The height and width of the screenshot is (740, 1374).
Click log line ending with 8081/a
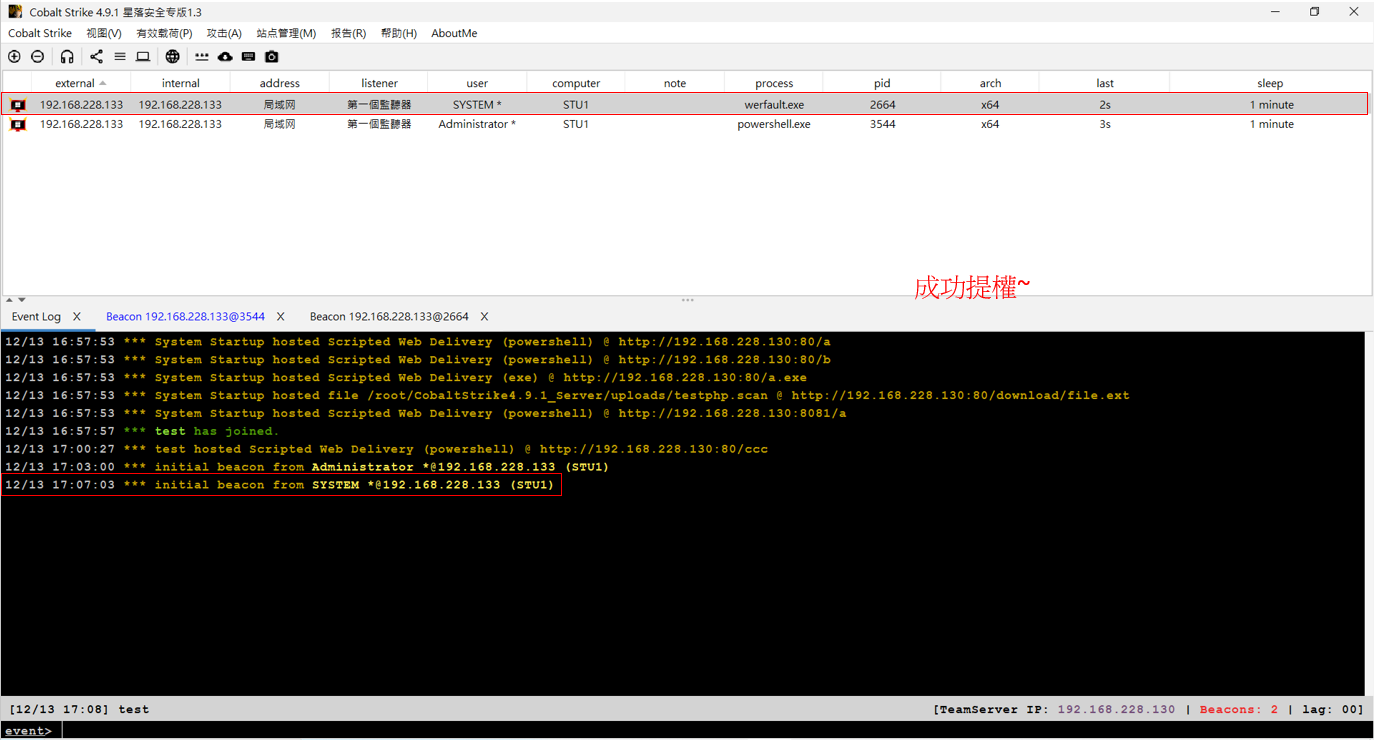pos(426,414)
